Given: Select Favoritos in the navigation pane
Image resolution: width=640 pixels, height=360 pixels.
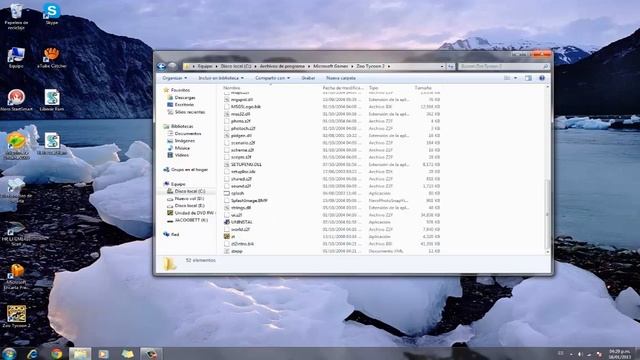Looking at the screenshot, I should pos(180,90).
